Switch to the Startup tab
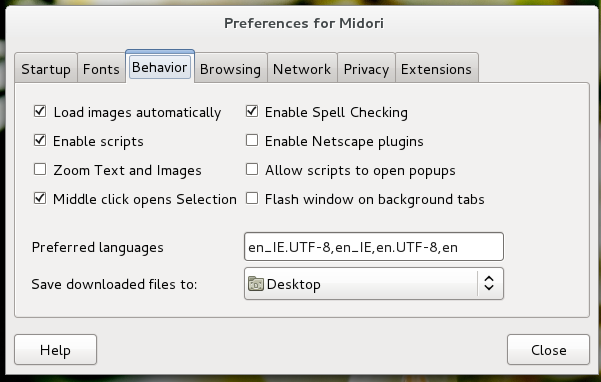Viewport: 601px width, 382px height. point(46,69)
